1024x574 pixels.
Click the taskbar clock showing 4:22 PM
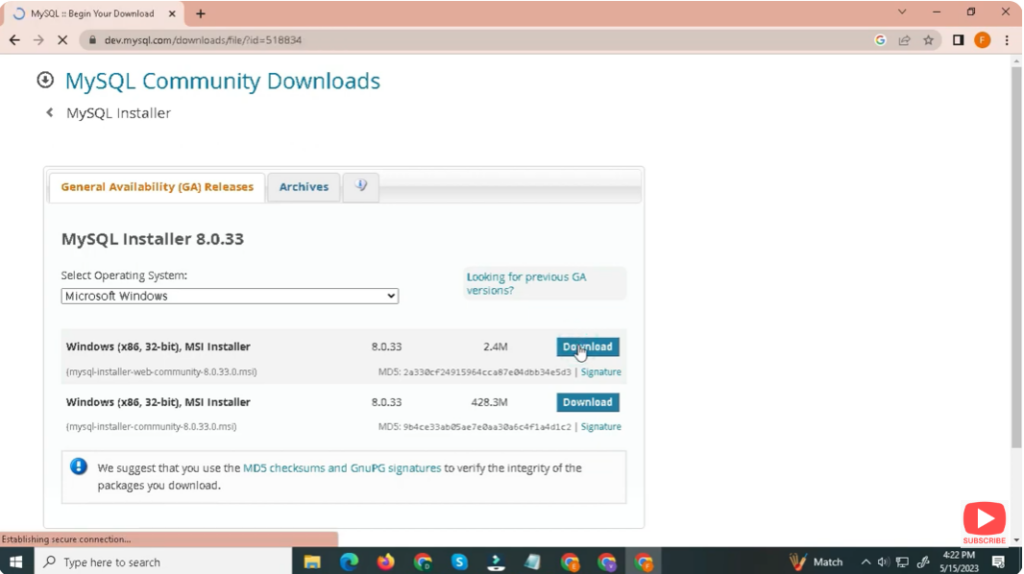(959, 562)
